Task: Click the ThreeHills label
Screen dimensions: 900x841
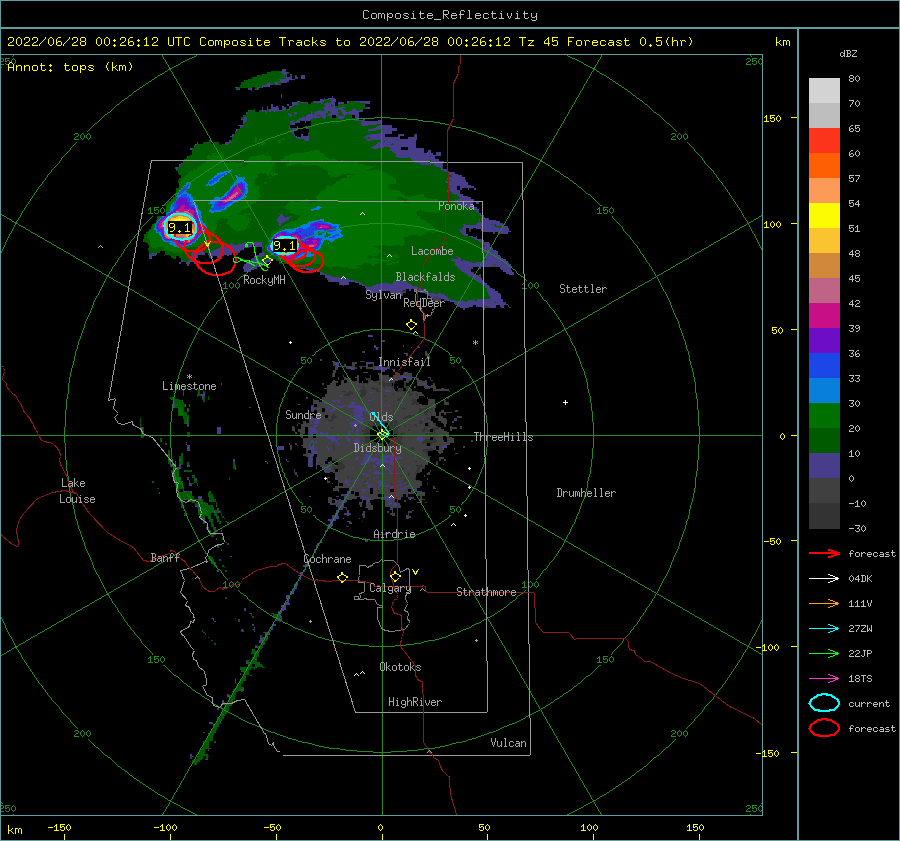Action: tap(503, 437)
